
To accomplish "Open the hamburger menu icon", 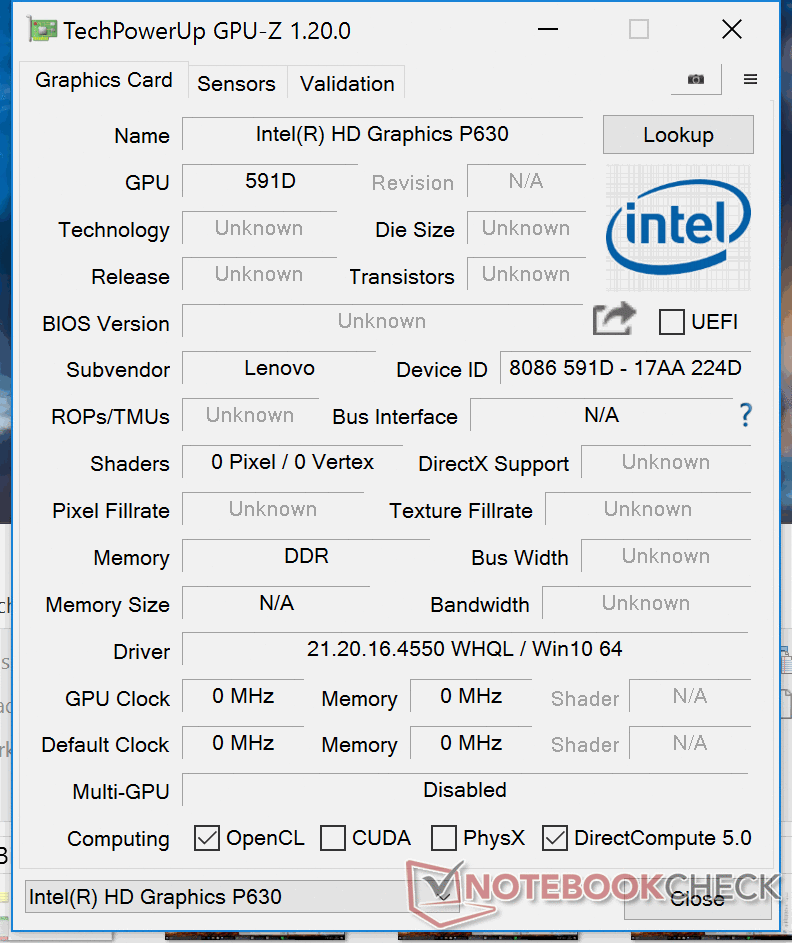I will tap(750, 80).
